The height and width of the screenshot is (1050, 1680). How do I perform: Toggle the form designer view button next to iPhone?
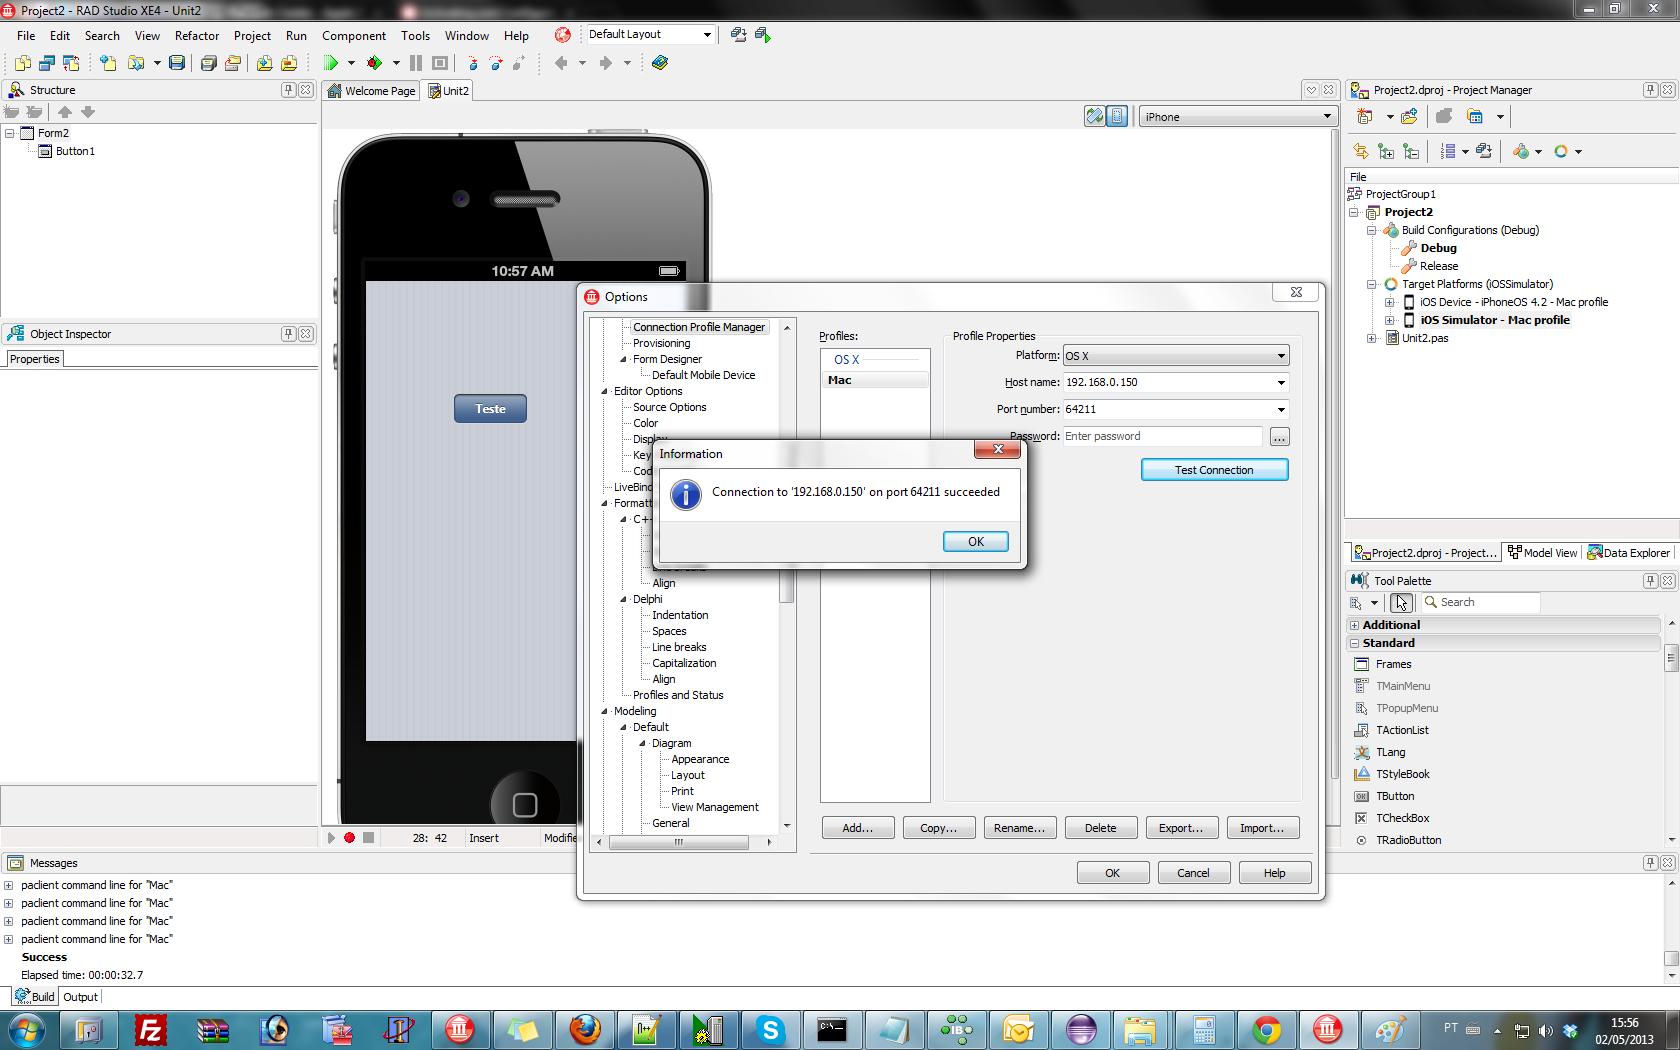1117,117
